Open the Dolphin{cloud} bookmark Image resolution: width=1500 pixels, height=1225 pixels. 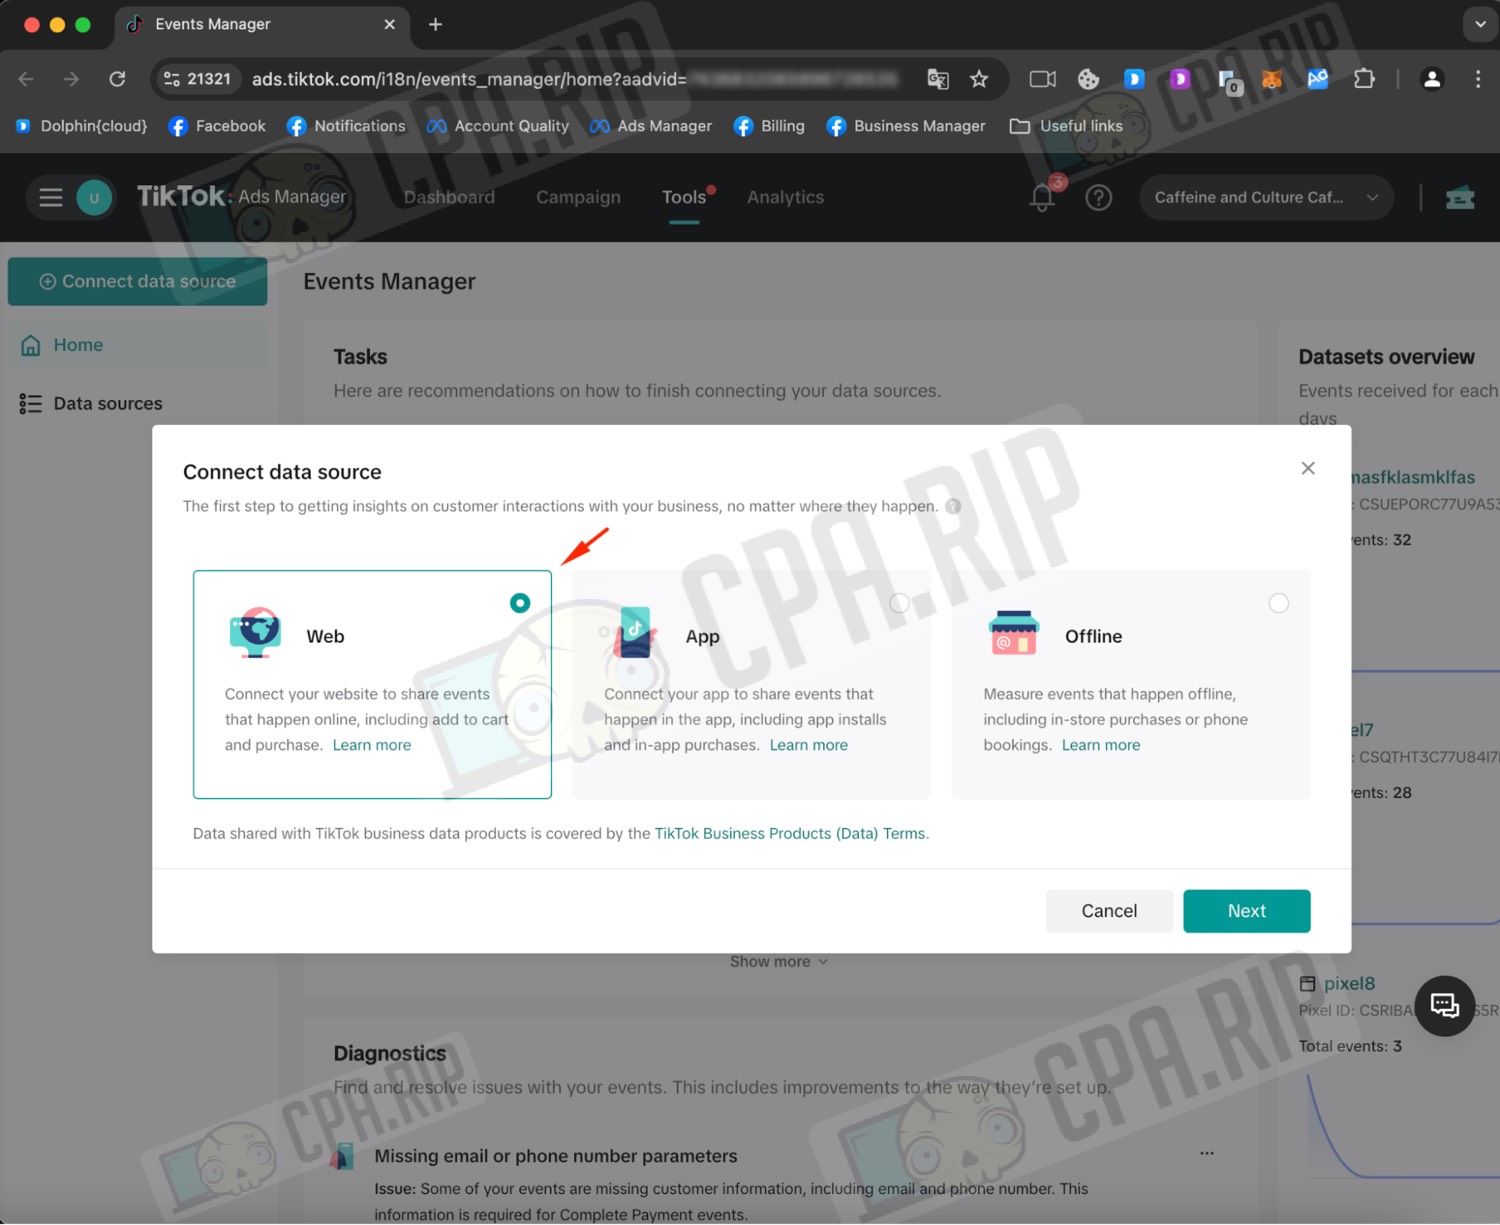pos(82,126)
